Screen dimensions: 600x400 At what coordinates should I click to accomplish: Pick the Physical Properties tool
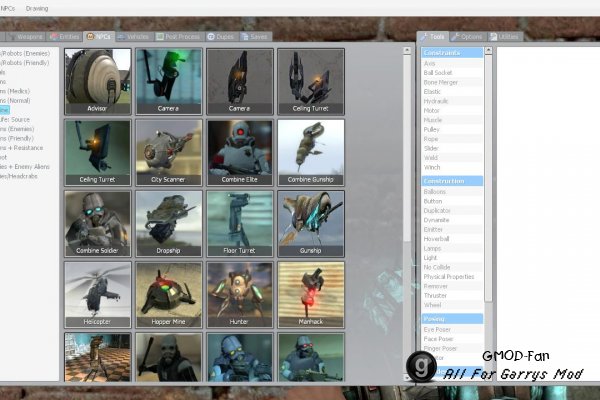[452, 277]
